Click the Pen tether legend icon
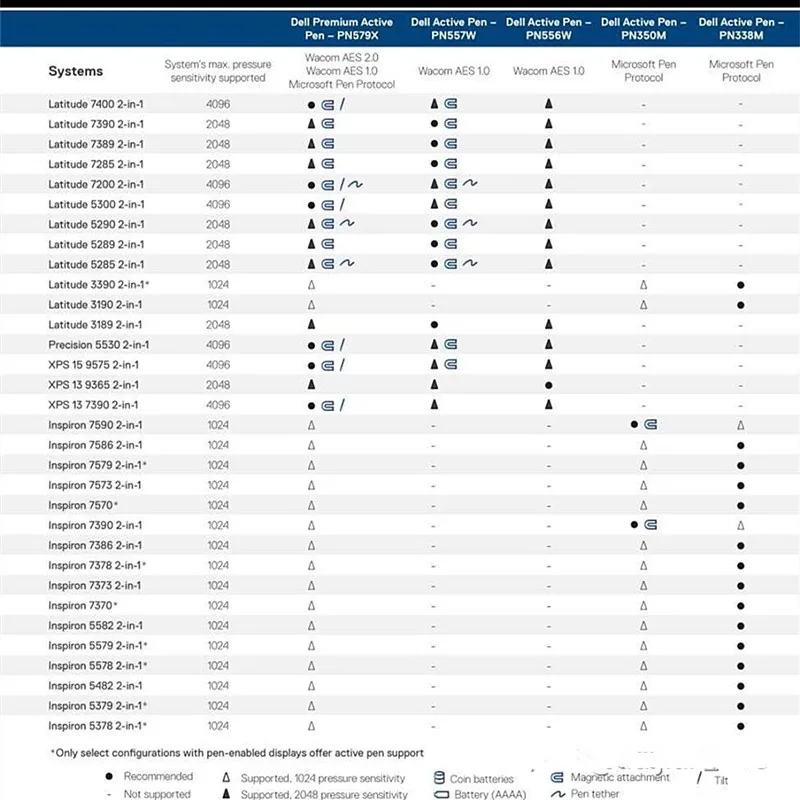Screen dimensions: 800x800 (559, 794)
